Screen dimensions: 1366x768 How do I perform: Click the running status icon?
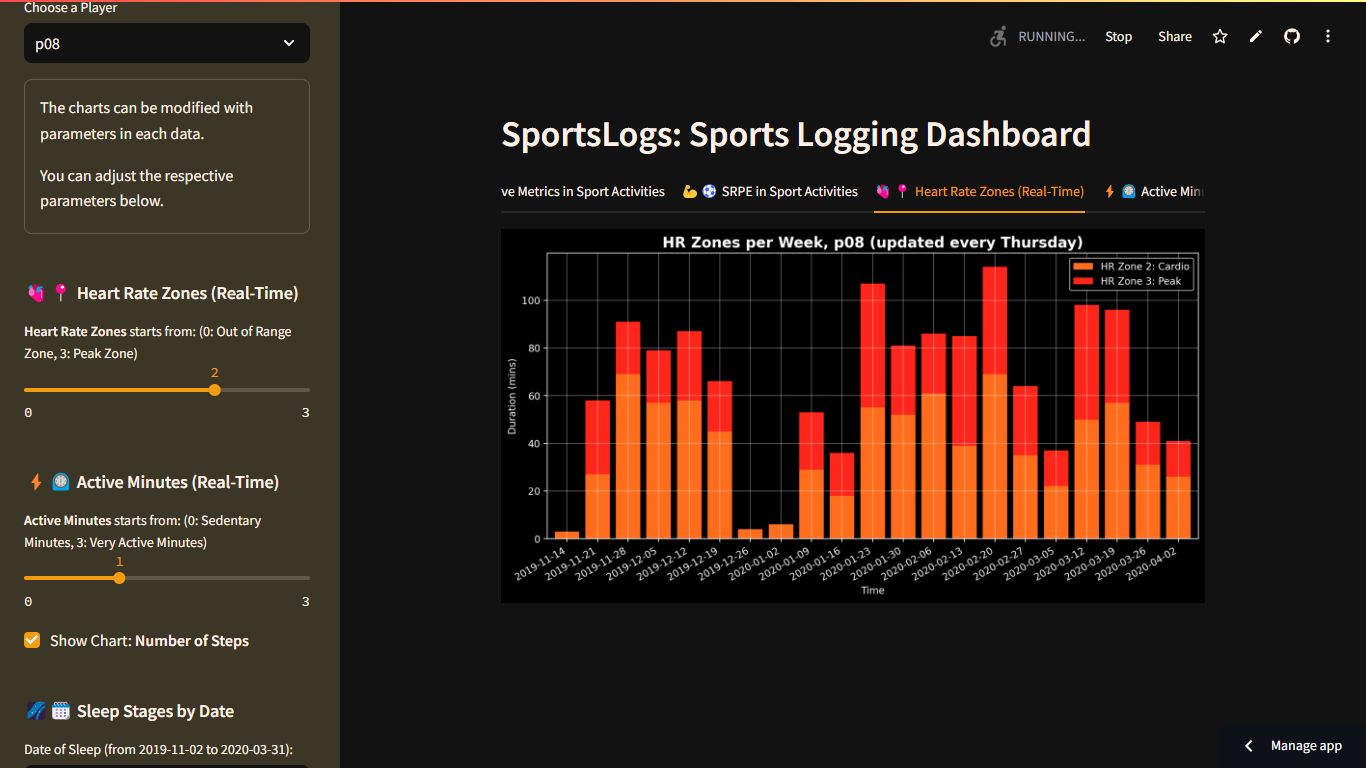tap(998, 36)
